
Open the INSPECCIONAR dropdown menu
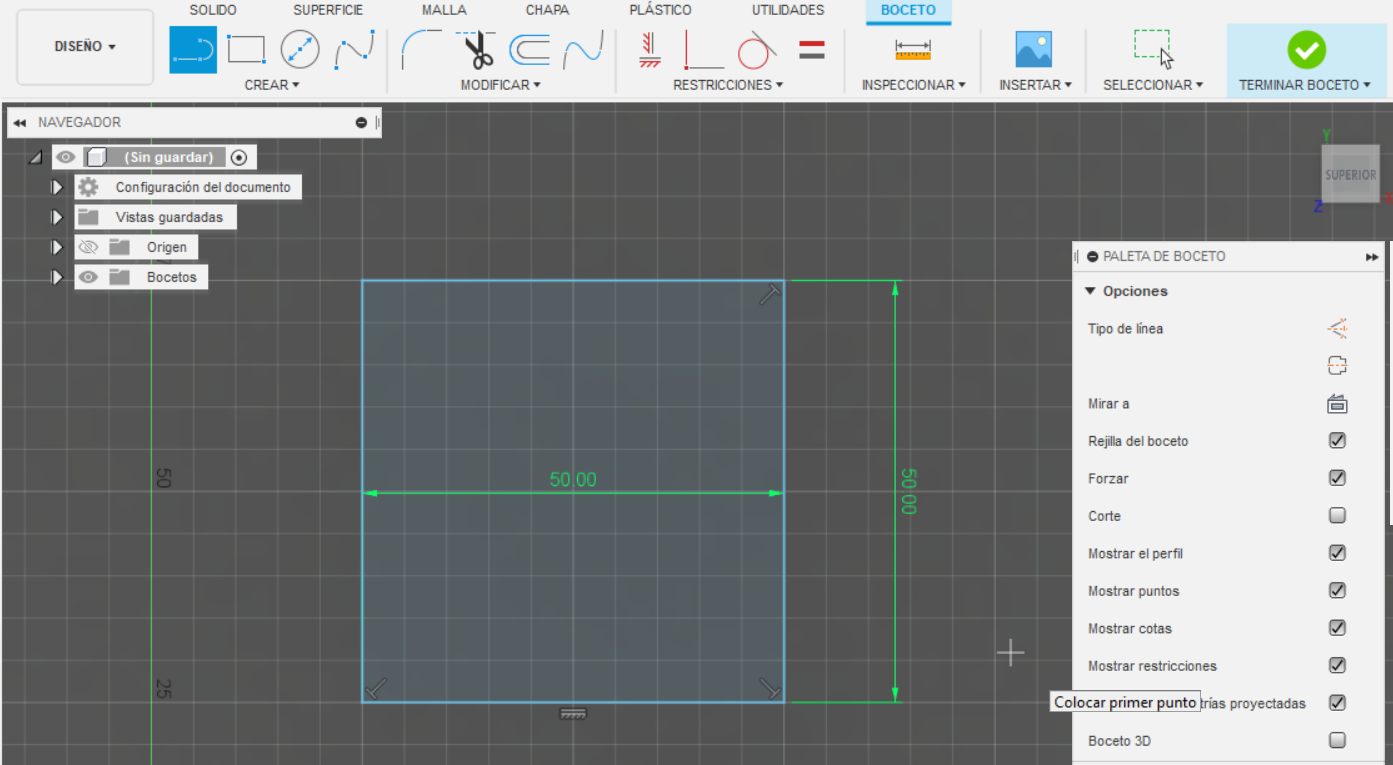[x=914, y=85]
